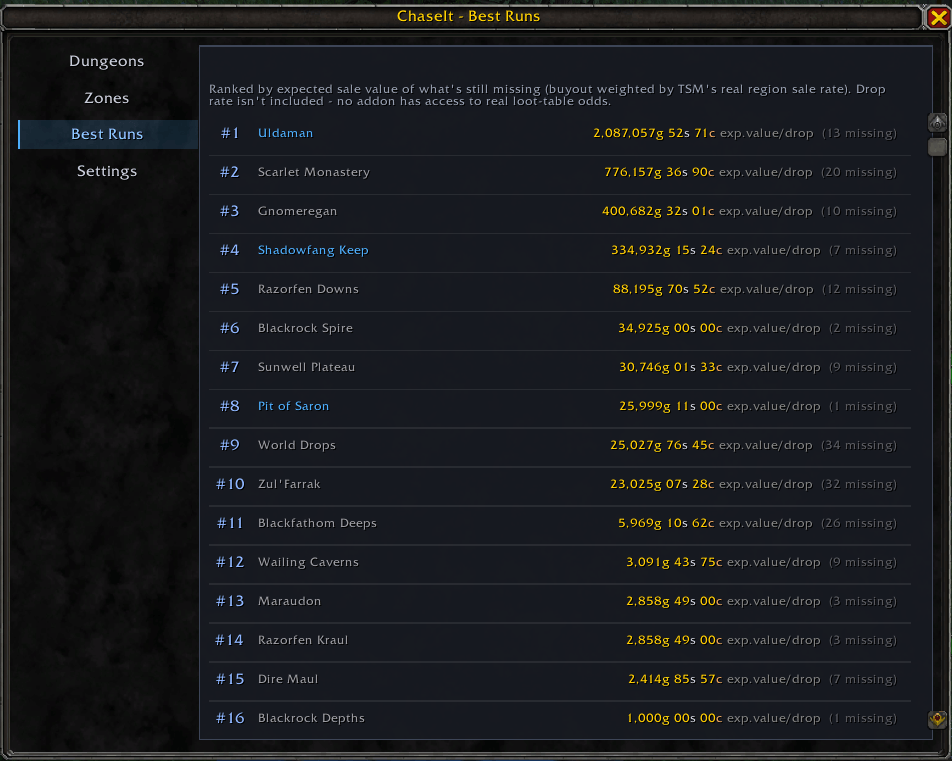Click the 30,746g 01s 33c value
This screenshot has height=761, width=952.
[x=671, y=367]
